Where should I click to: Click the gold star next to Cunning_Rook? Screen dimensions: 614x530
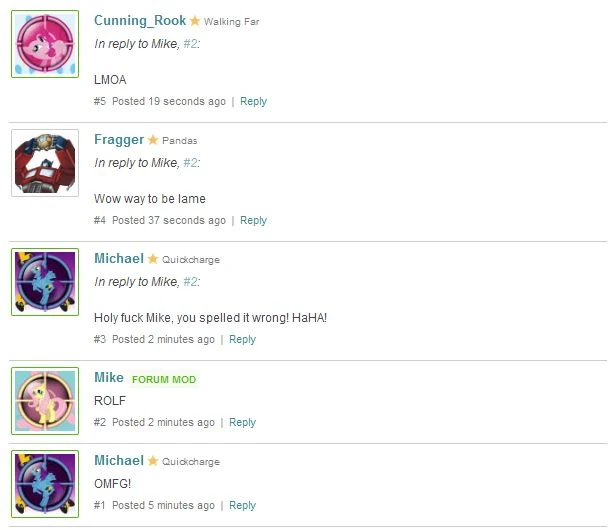click(195, 21)
